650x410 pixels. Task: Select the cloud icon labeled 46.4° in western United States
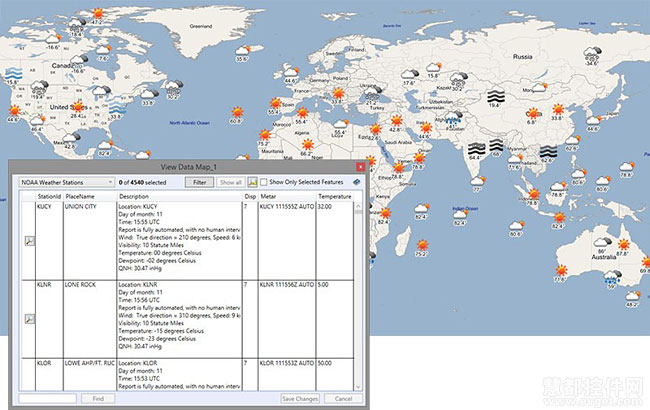pos(37,121)
